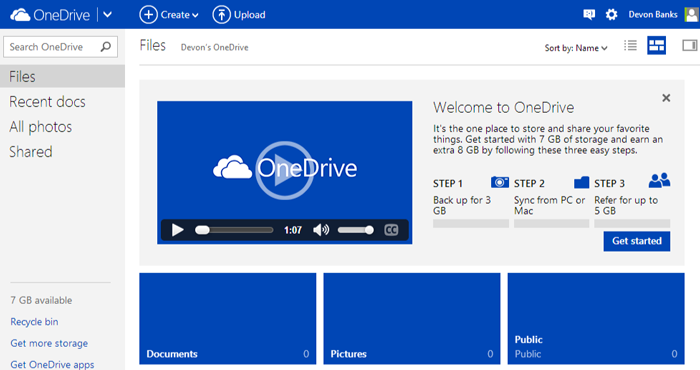Viewport: 700px width, 370px height.
Task: Click the user profile avatar picture
Action: tap(692, 15)
